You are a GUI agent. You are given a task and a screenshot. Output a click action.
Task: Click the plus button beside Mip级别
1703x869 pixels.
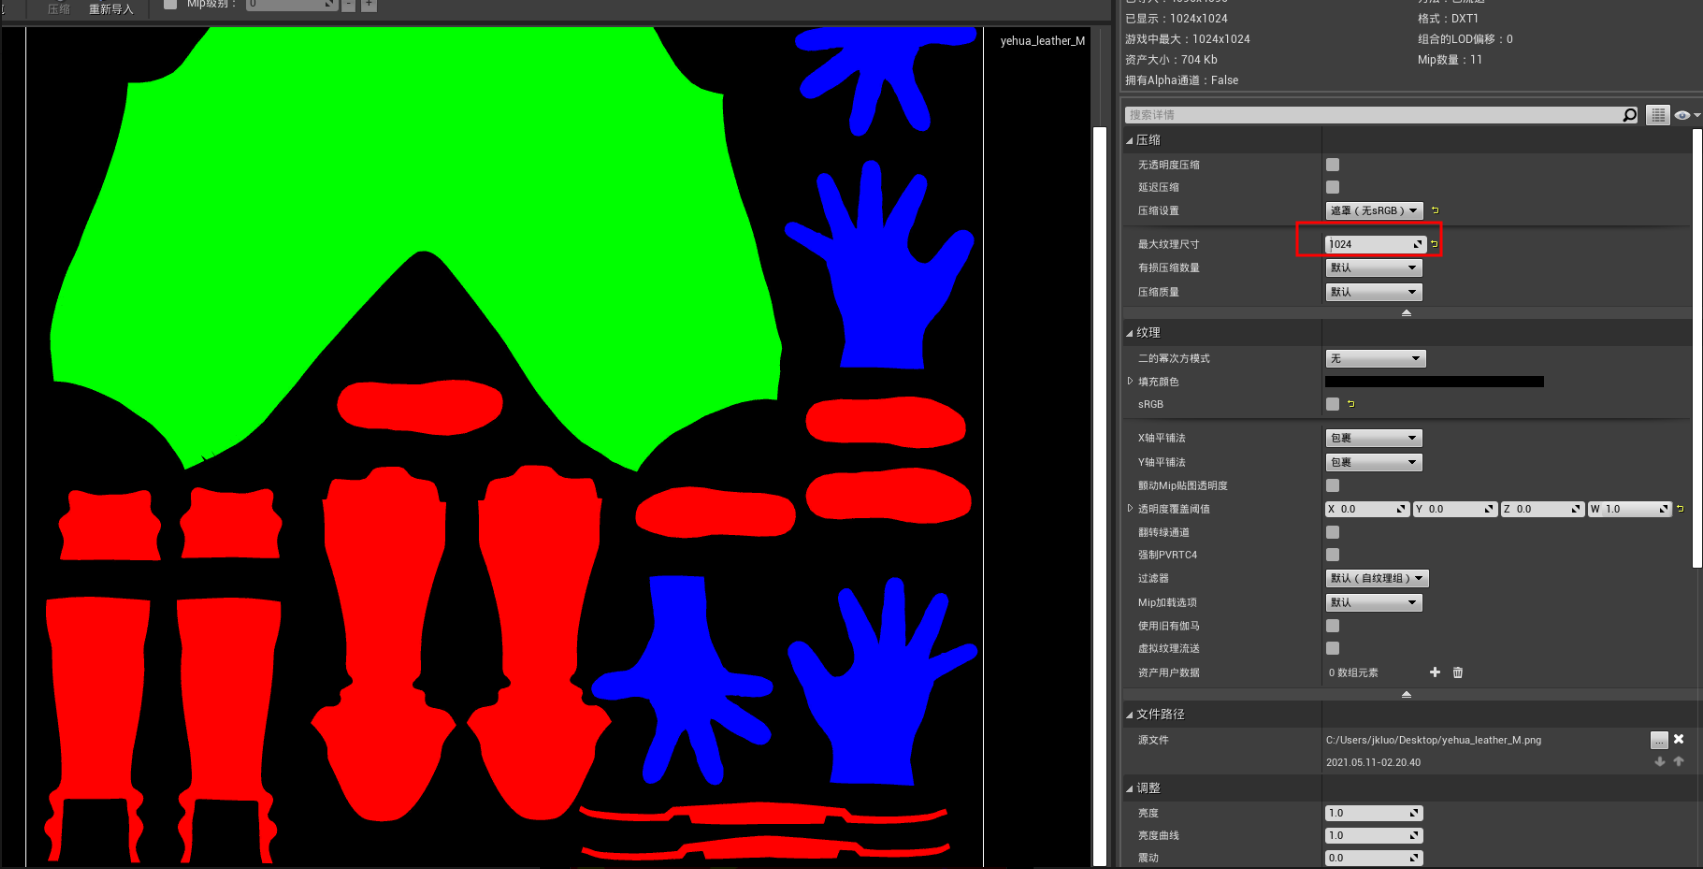(x=369, y=5)
